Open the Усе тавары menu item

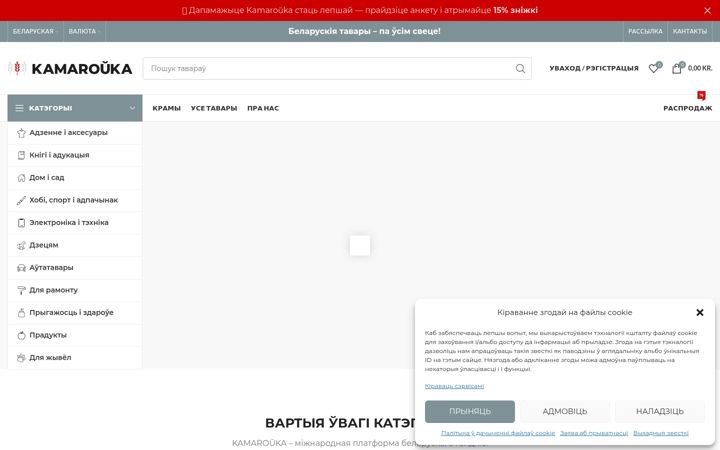(x=214, y=108)
